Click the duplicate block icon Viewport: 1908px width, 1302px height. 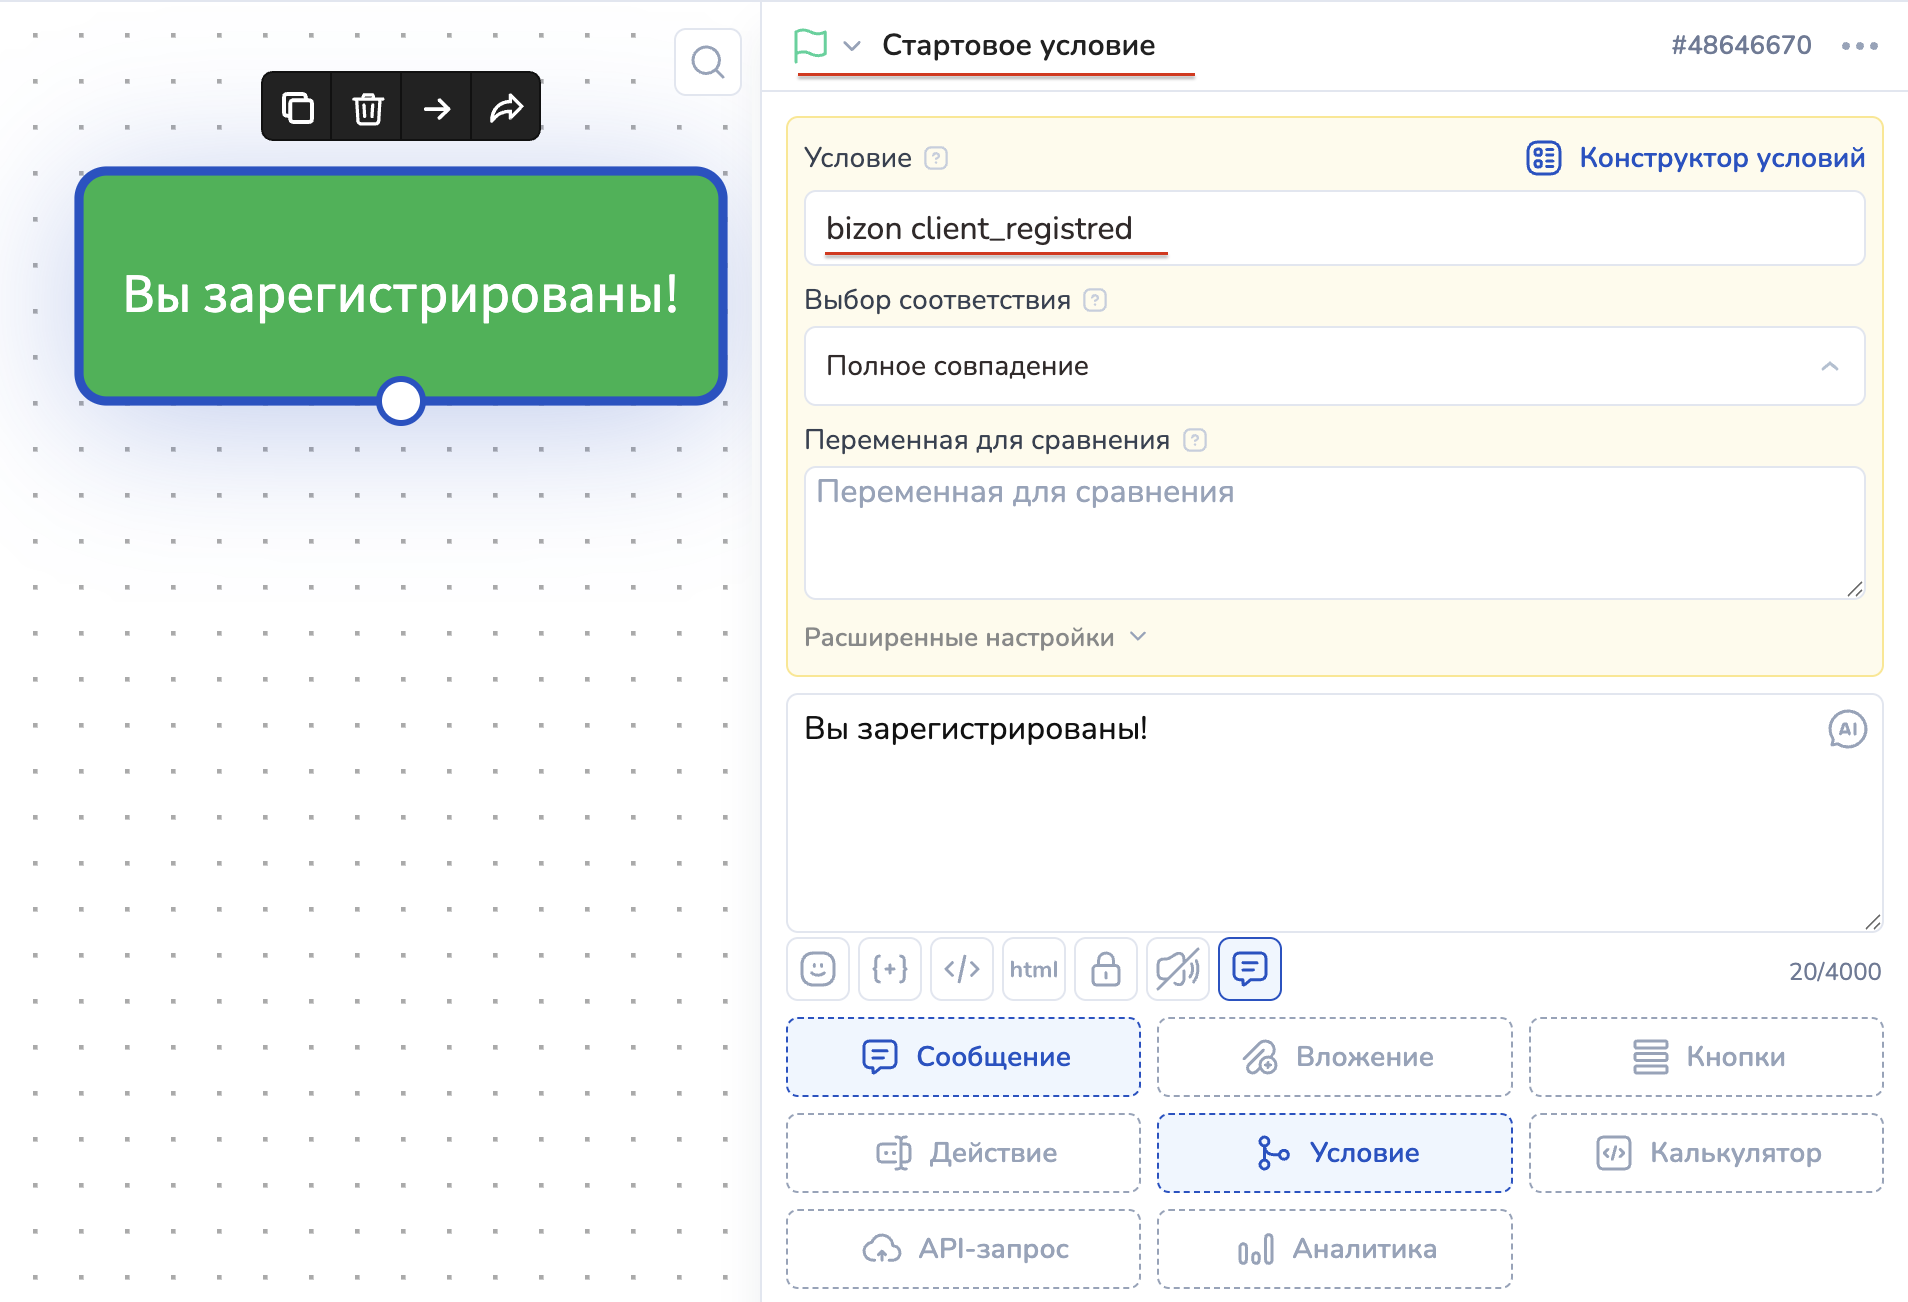[x=297, y=107]
